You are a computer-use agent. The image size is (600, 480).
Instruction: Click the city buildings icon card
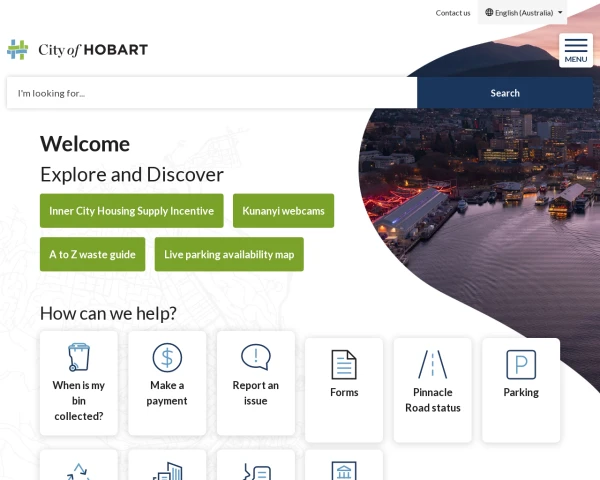(x=167, y=465)
